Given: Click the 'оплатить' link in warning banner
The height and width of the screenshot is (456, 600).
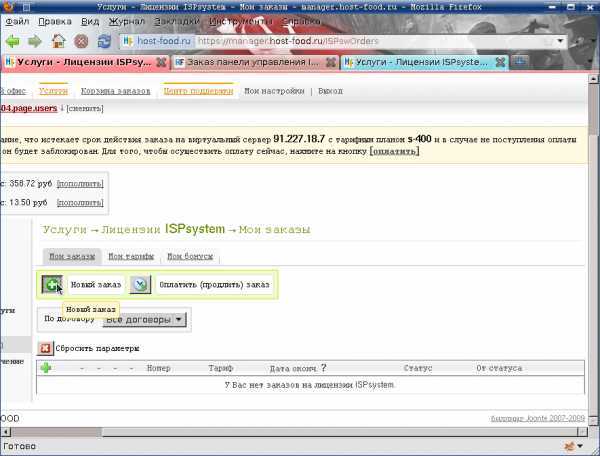Looking at the screenshot, I should pyautogui.click(x=394, y=151).
